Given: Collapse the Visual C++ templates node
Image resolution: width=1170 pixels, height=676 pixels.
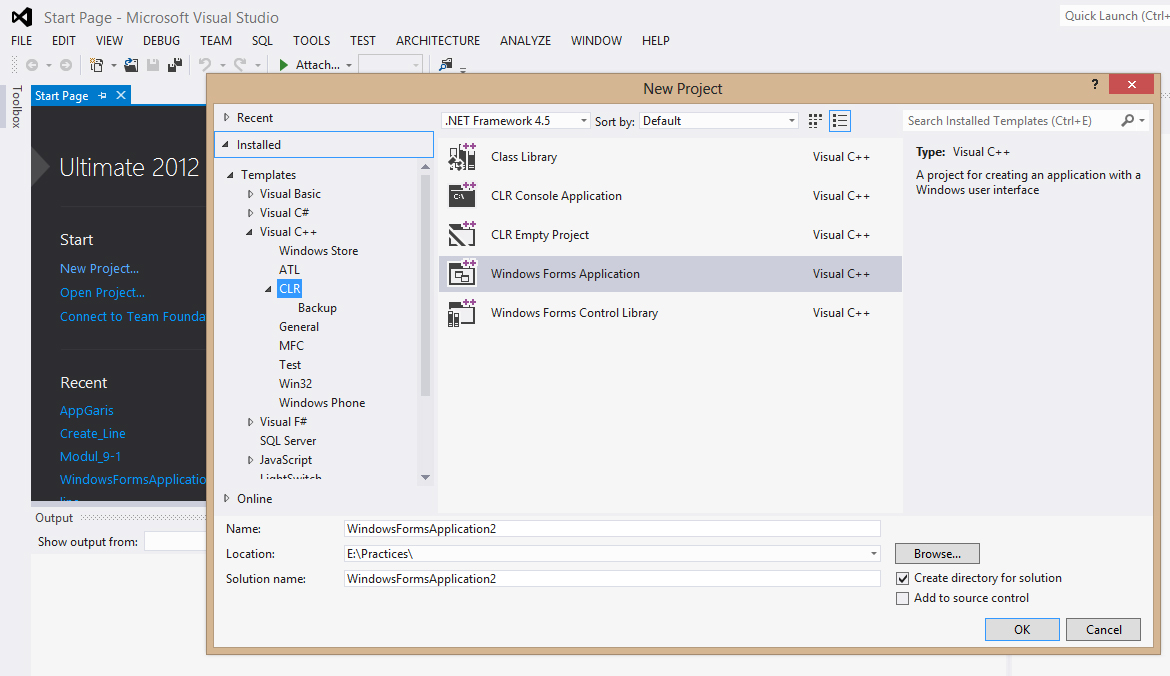Looking at the screenshot, I should coord(249,232).
